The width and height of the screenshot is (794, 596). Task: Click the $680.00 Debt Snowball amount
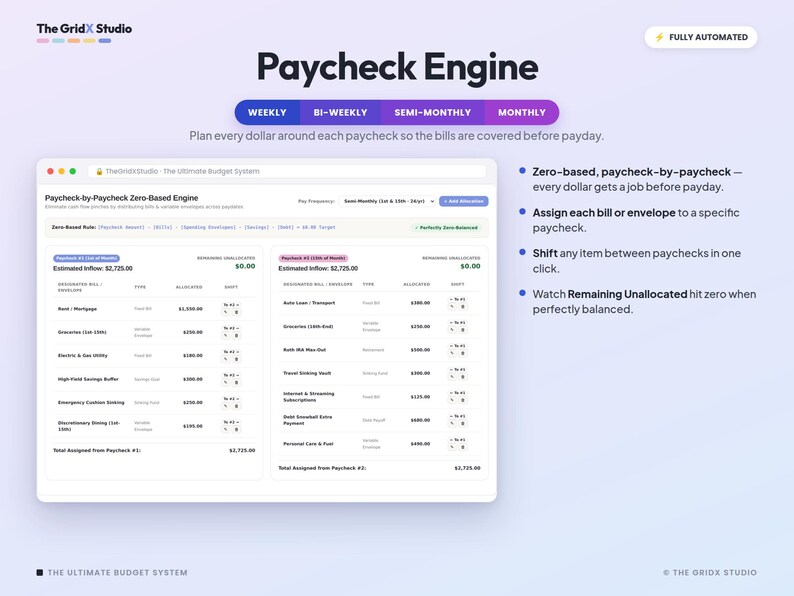click(x=420, y=420)
